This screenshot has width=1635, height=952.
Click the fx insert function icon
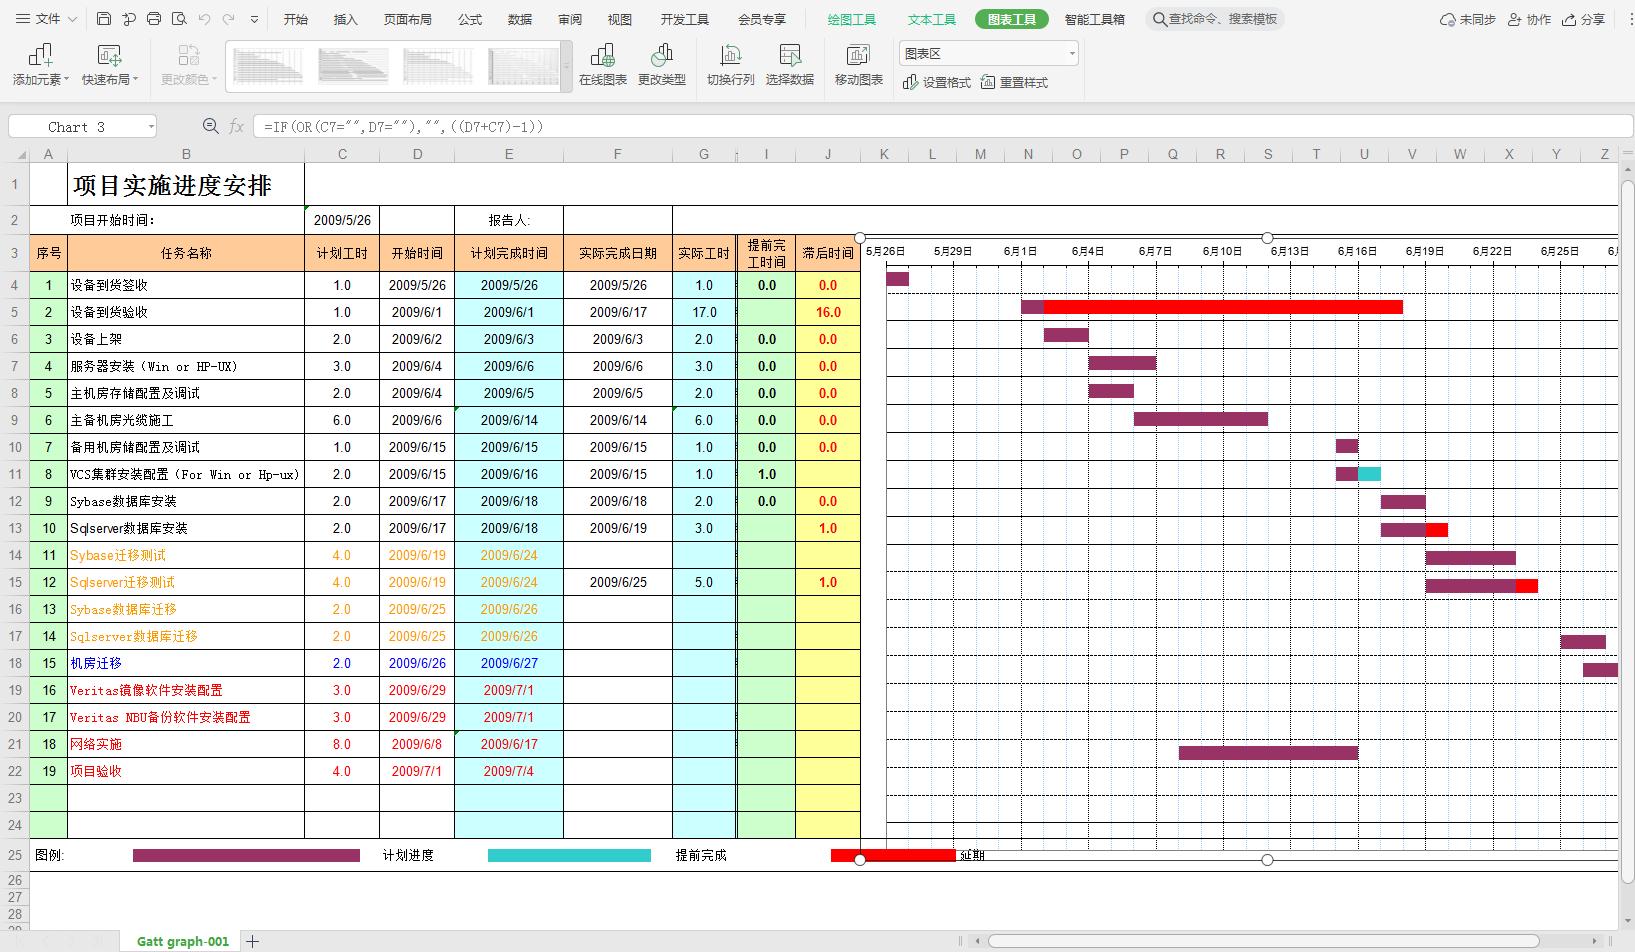click(237, 126)
